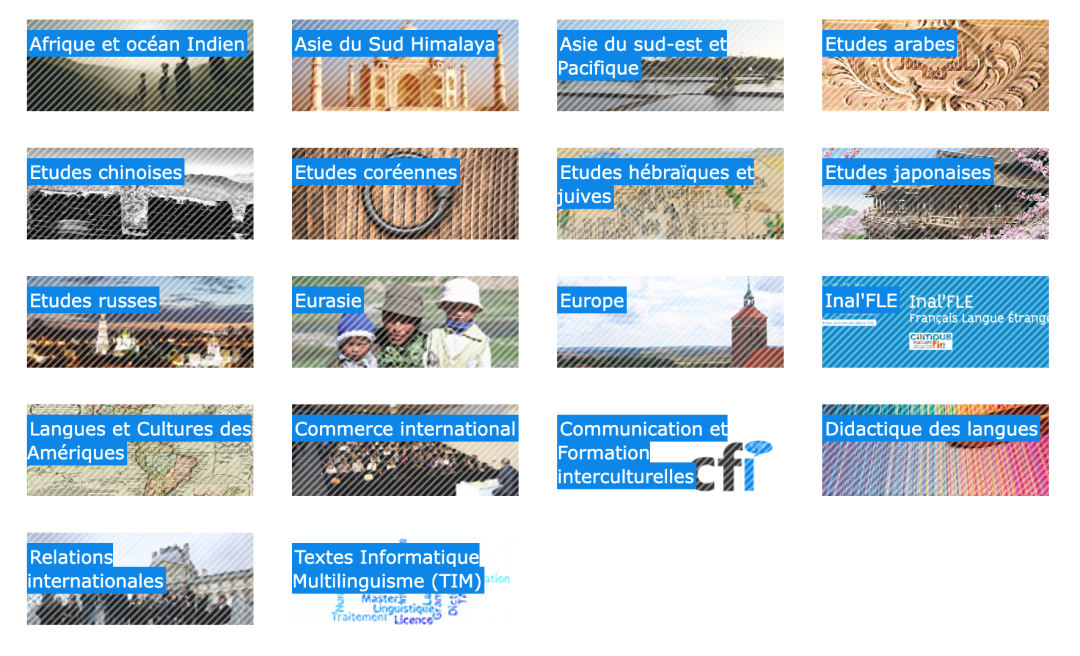The width and height of the screenshot is (1080, 656).
Task: View the Etudes japonaises department
Action: point(935,194)
